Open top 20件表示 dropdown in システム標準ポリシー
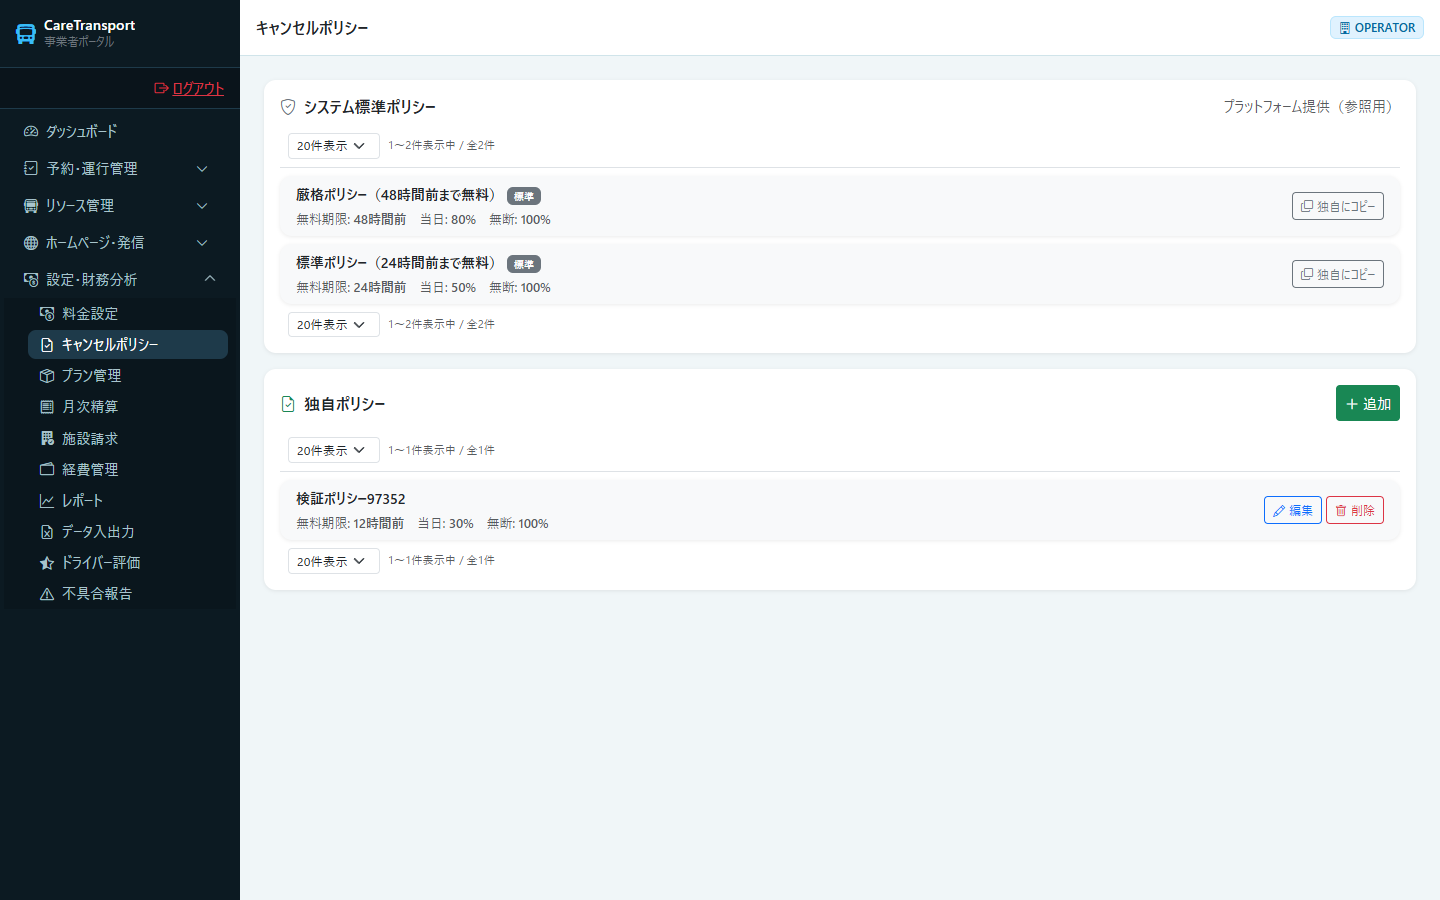This screenshot has height=900, width=1440. pos(334,146)
